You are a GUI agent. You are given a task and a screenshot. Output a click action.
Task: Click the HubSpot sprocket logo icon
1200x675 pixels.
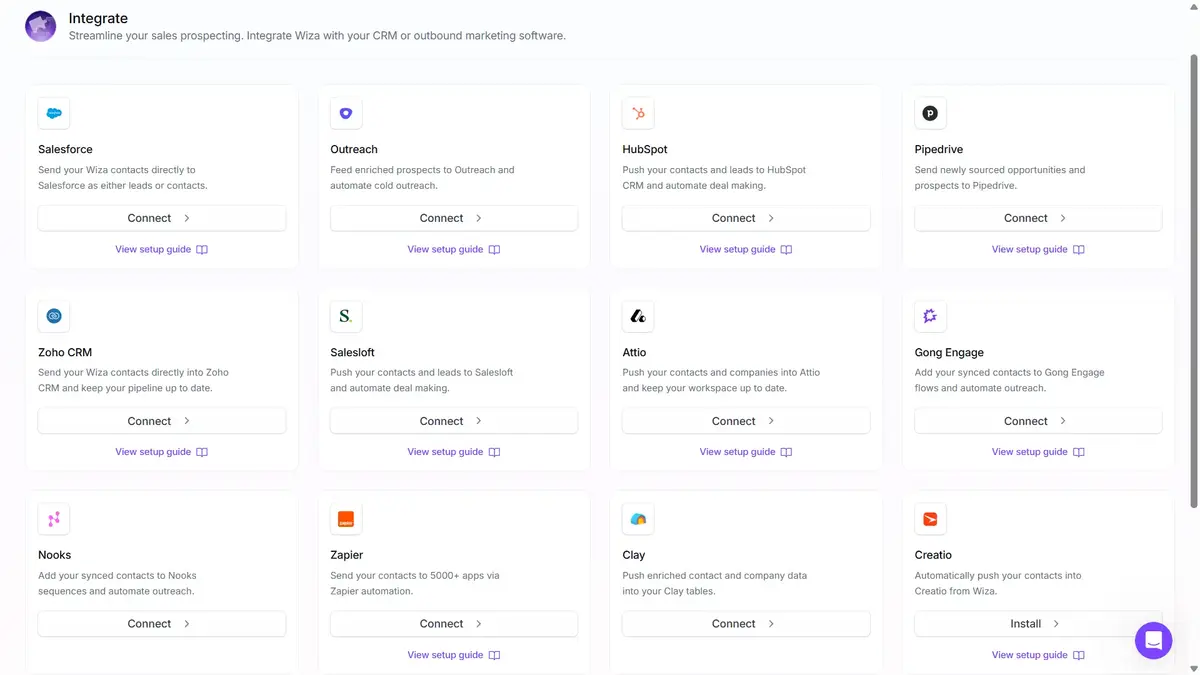pos(638,113)
